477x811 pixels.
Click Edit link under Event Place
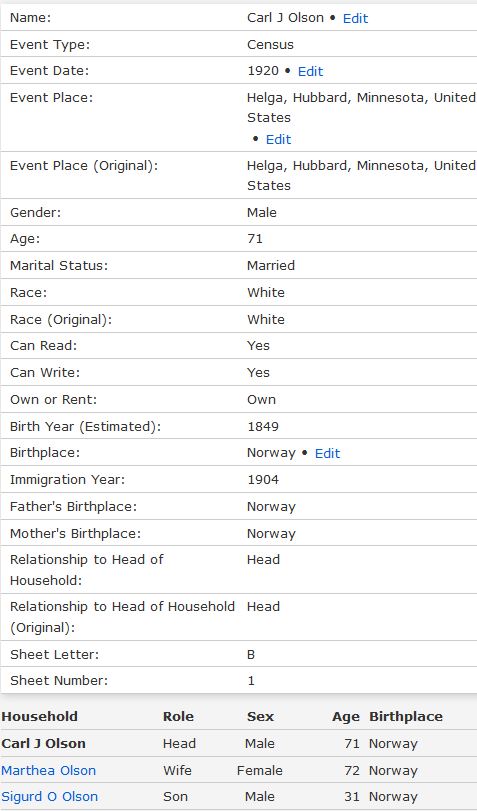278,140
